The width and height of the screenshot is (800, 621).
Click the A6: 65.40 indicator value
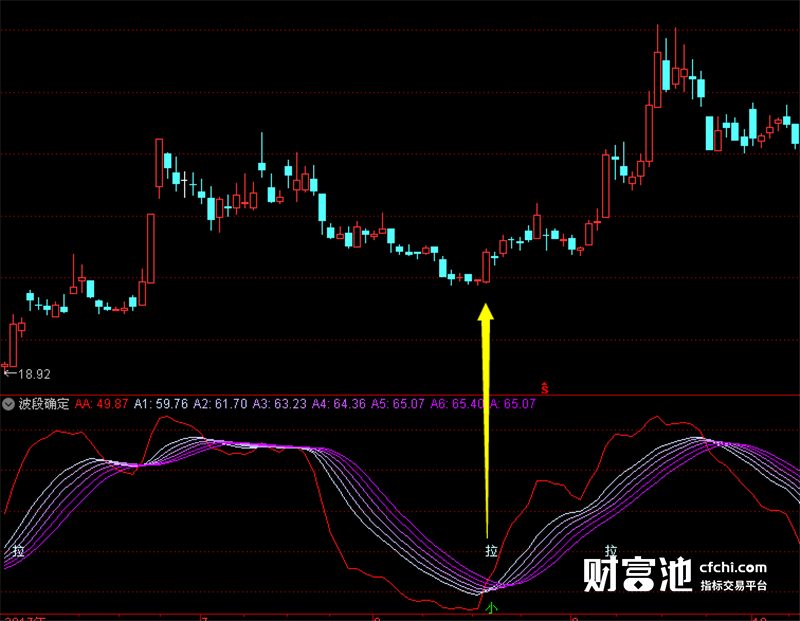tap(457, 404)
